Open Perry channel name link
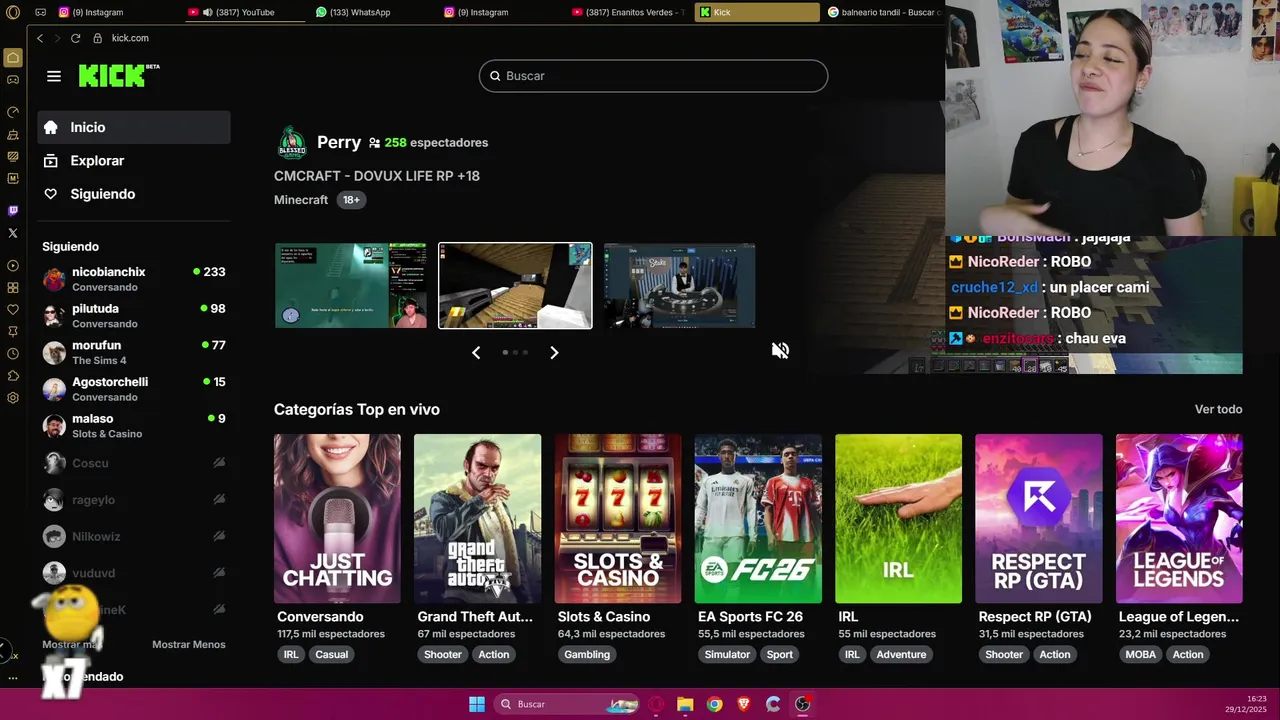Screen dimensions: 1280x720 tap(339, 142)
